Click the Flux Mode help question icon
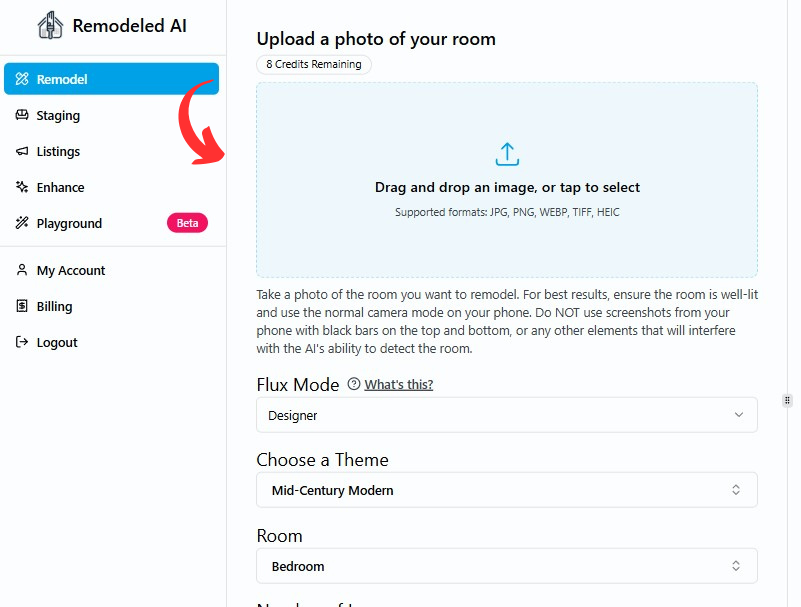This screenshot has height=607, width=801. pos(353,384)
